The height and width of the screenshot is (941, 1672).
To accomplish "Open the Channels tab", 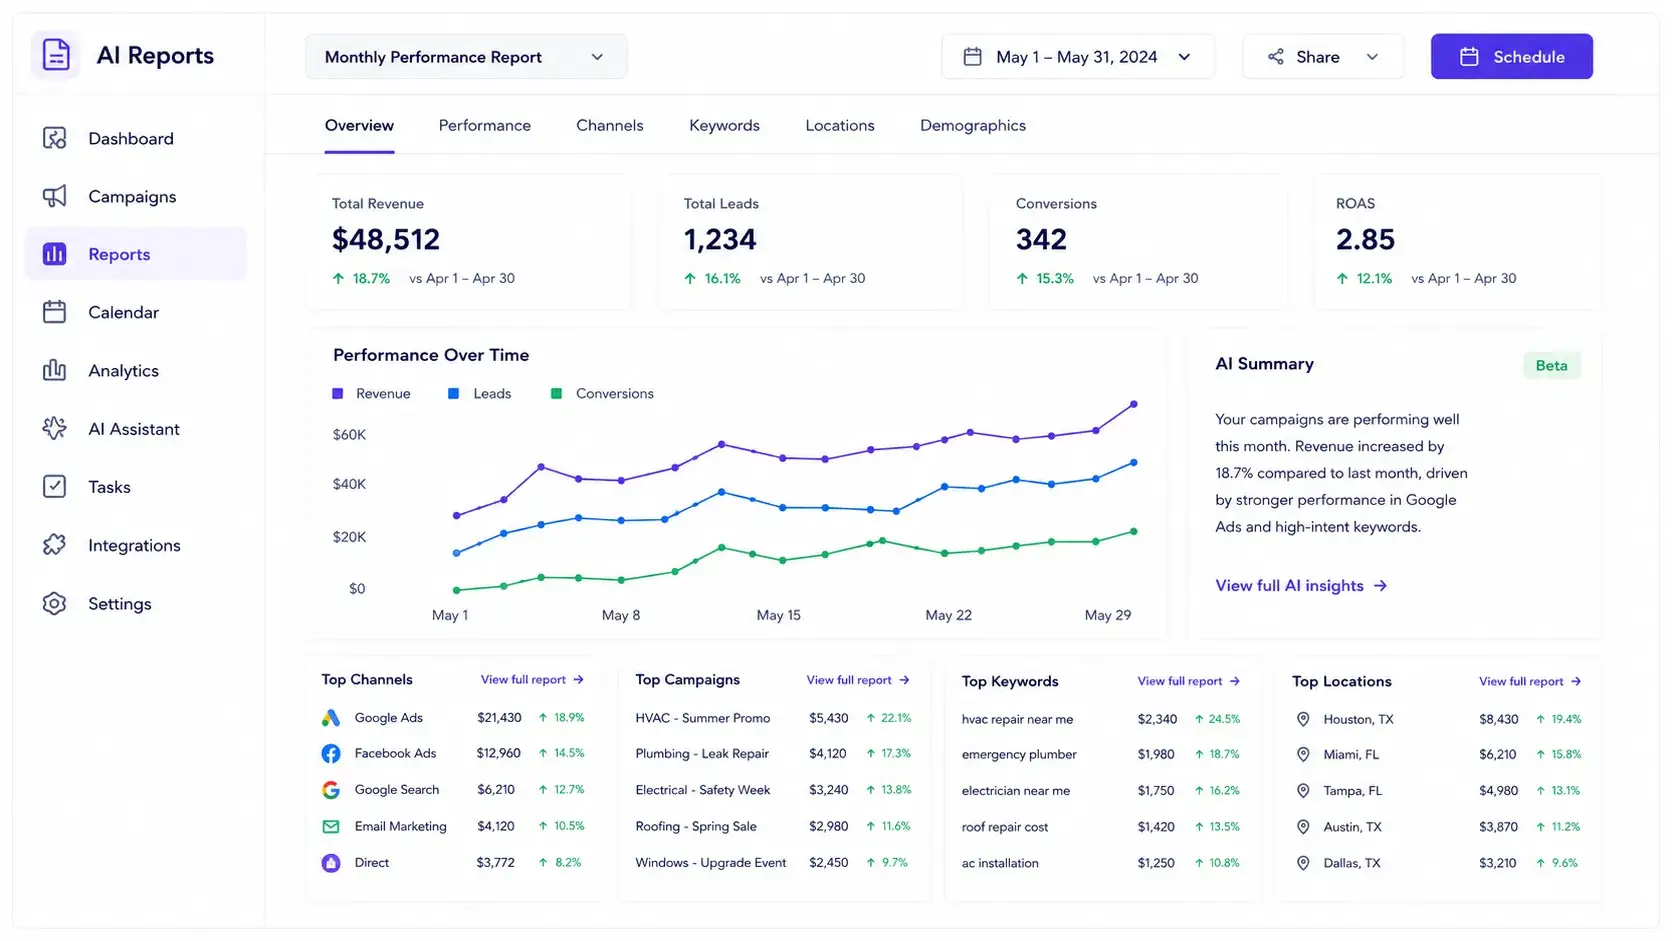I will point(610,125).
